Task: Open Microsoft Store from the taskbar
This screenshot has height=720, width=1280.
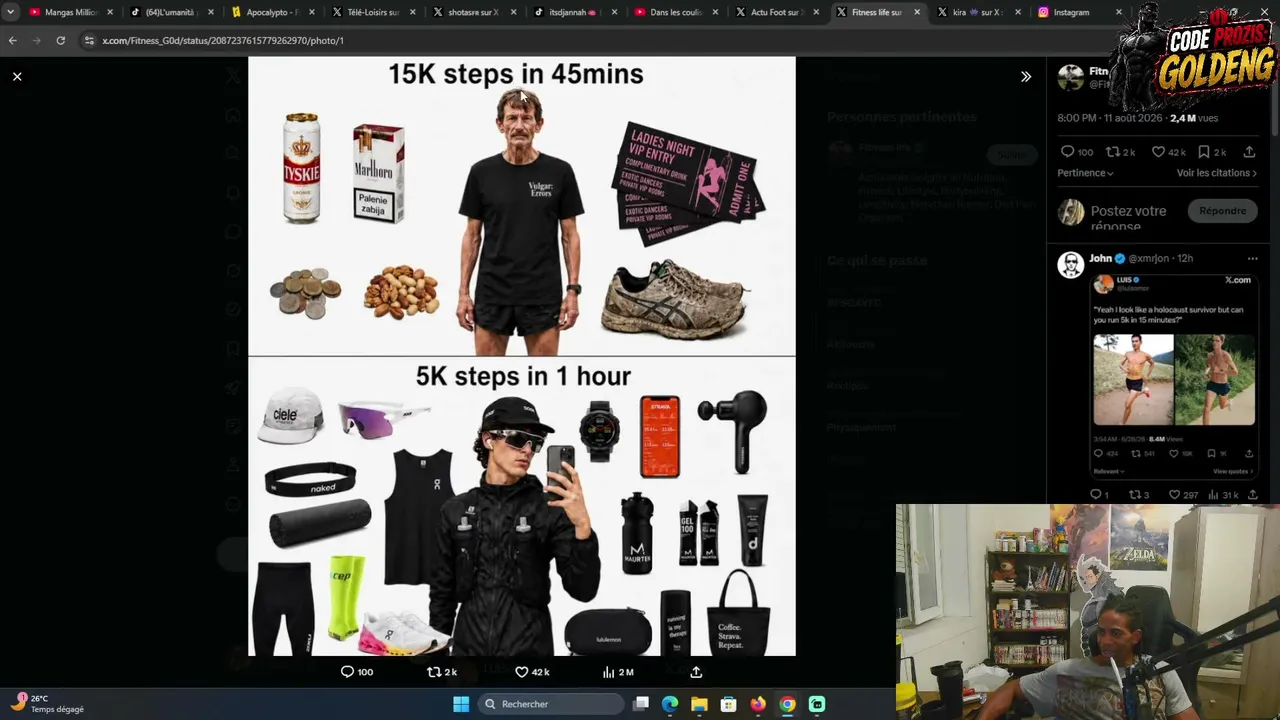Action: [x=728, y=704]
